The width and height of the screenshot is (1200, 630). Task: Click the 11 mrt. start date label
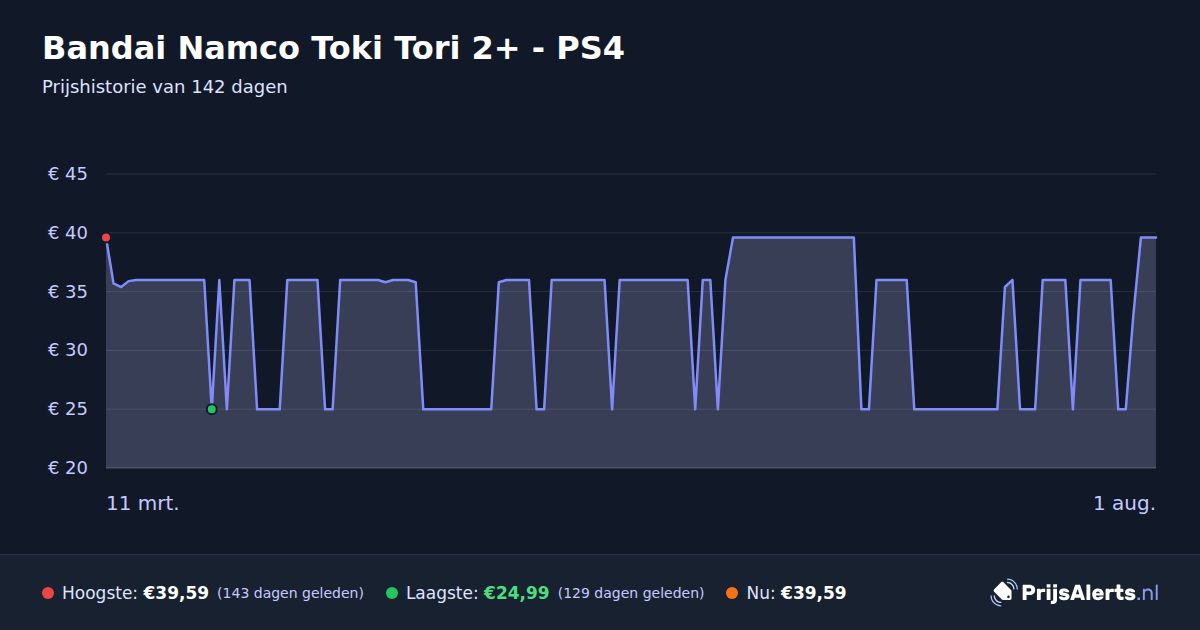pos(143,504)
